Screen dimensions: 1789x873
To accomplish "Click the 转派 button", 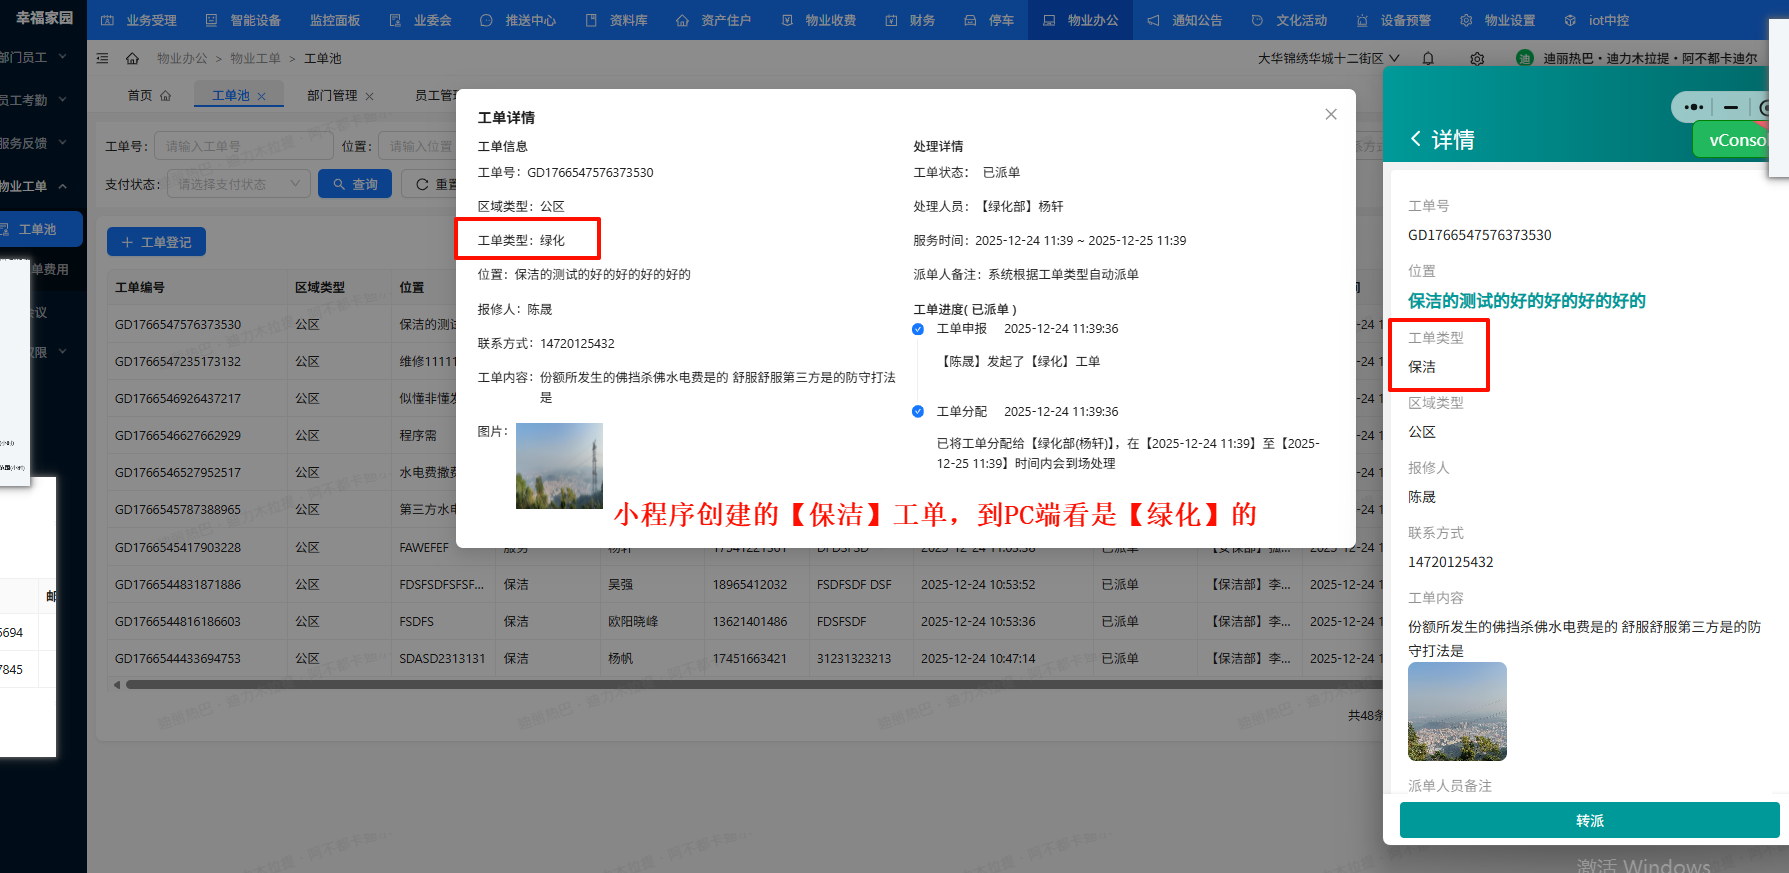I will (1589, 820).
